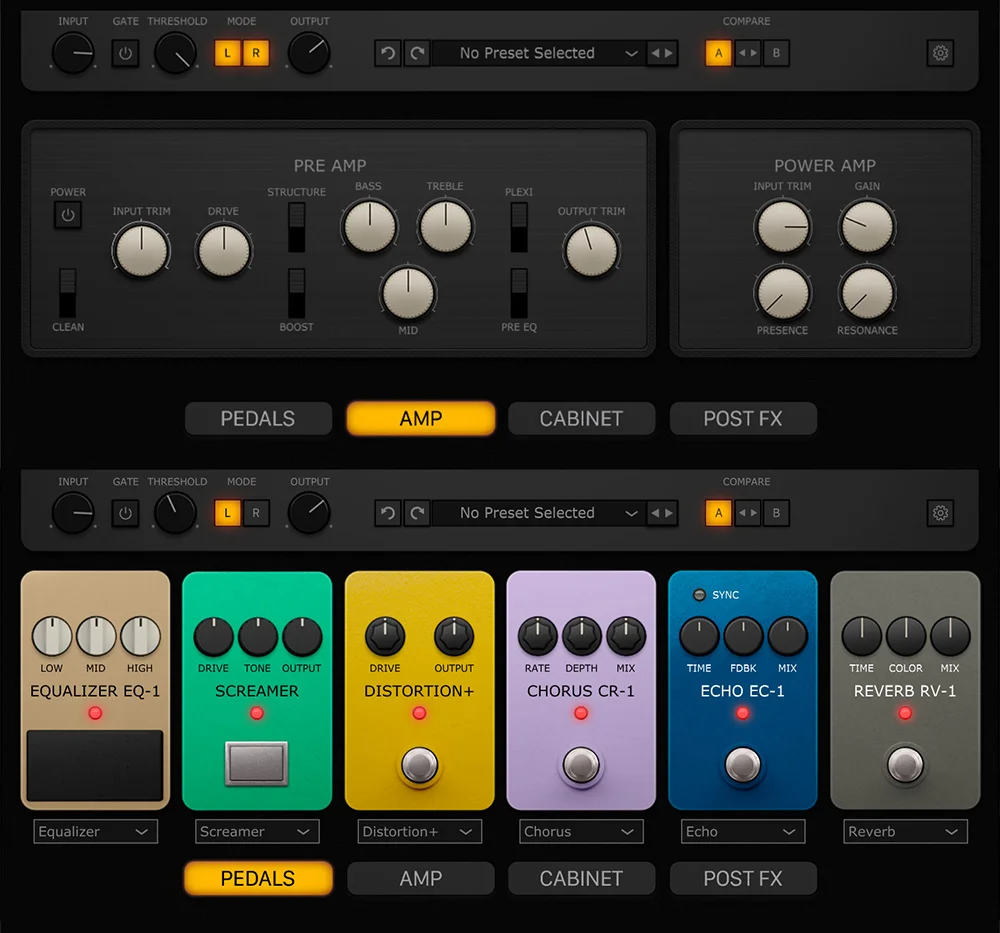1000x933 pixels.
Task: Open the Reverb pedal slot dropdown
Action: click(905, 832)
